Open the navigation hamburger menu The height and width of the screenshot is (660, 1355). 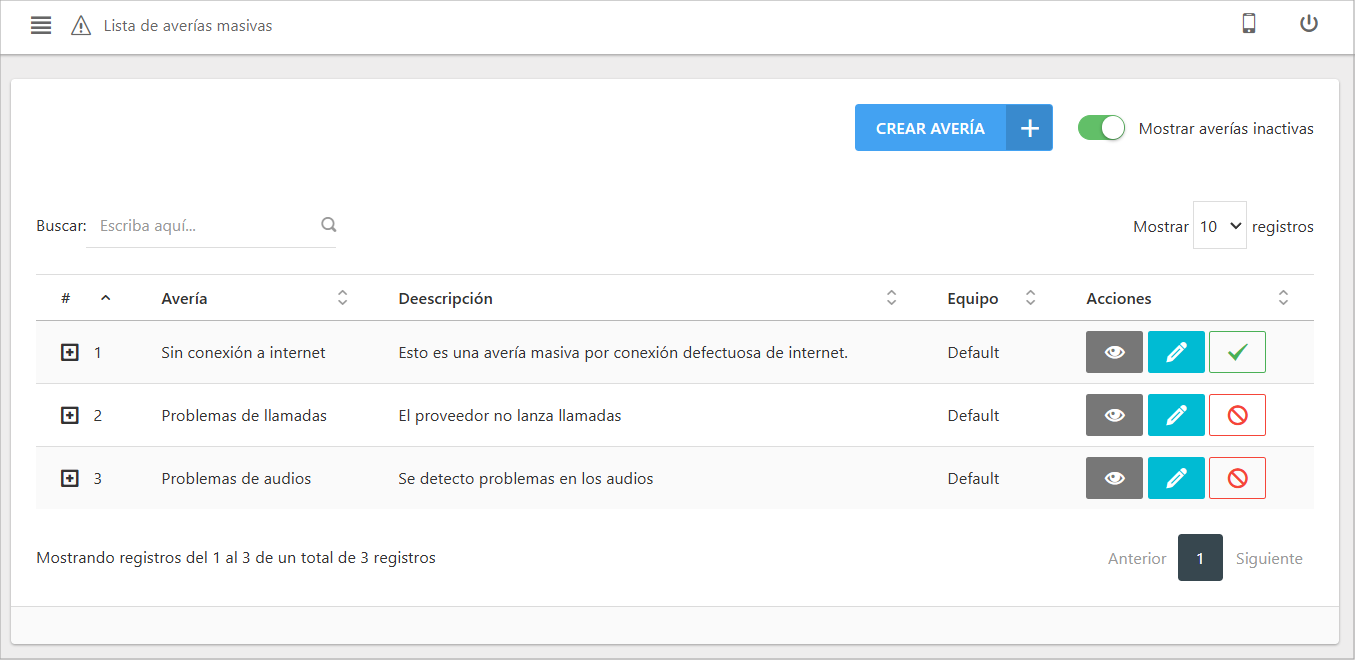coord(40,25)
